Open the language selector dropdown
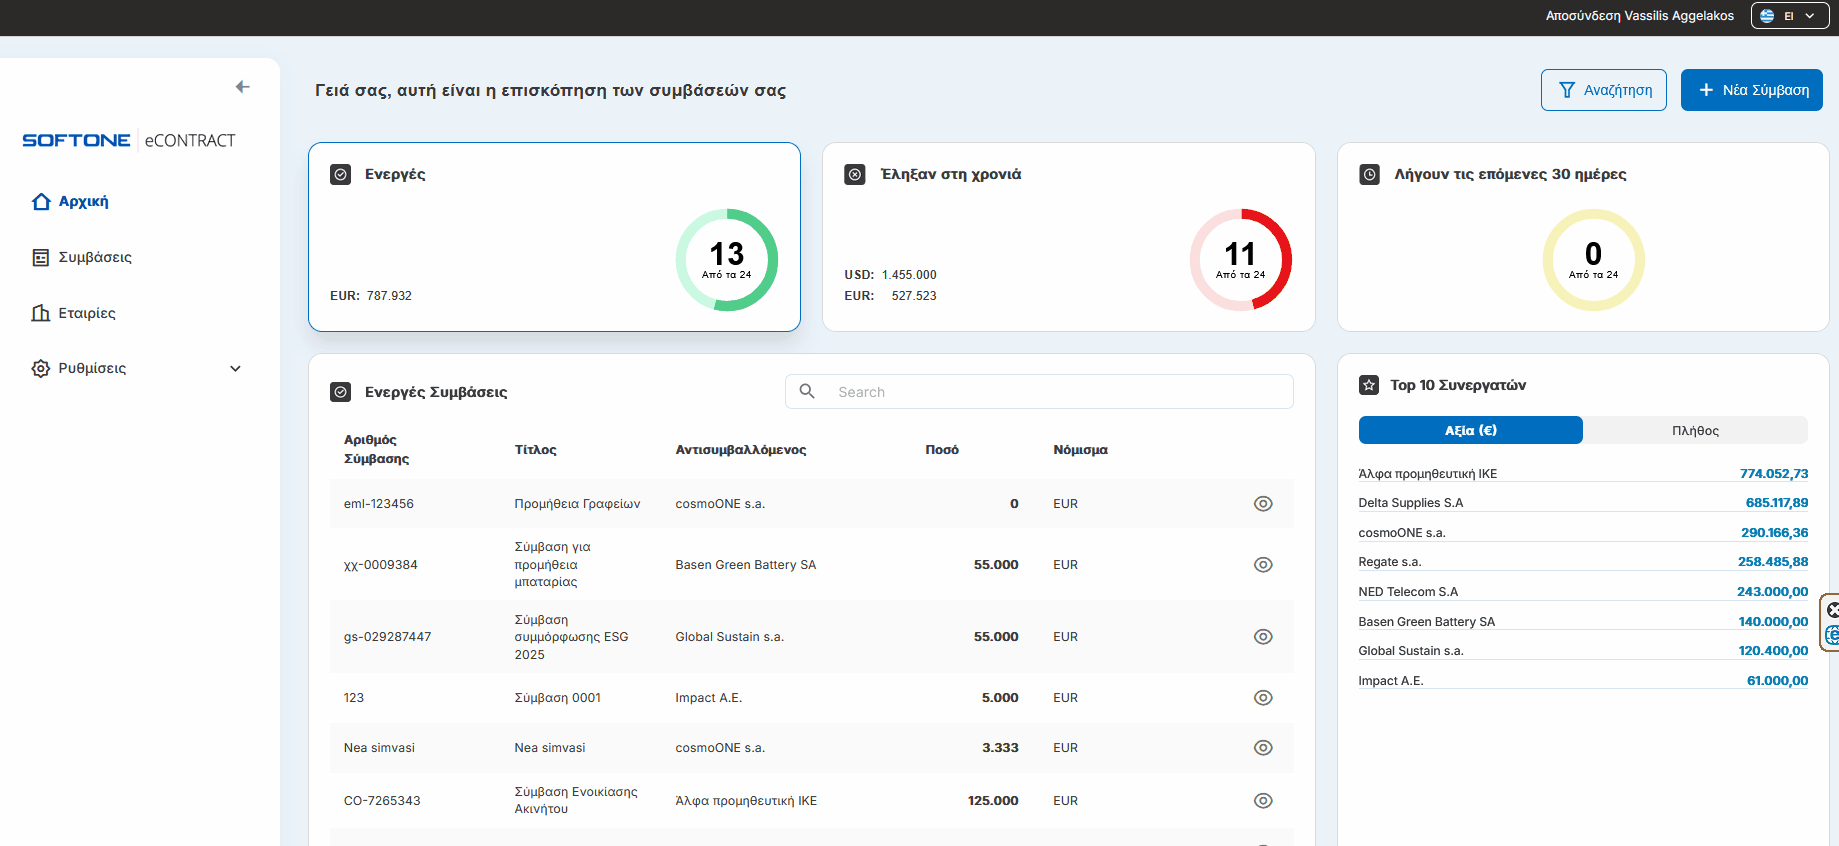The height and width of the screenshot is (846, 1839). 1789,16
